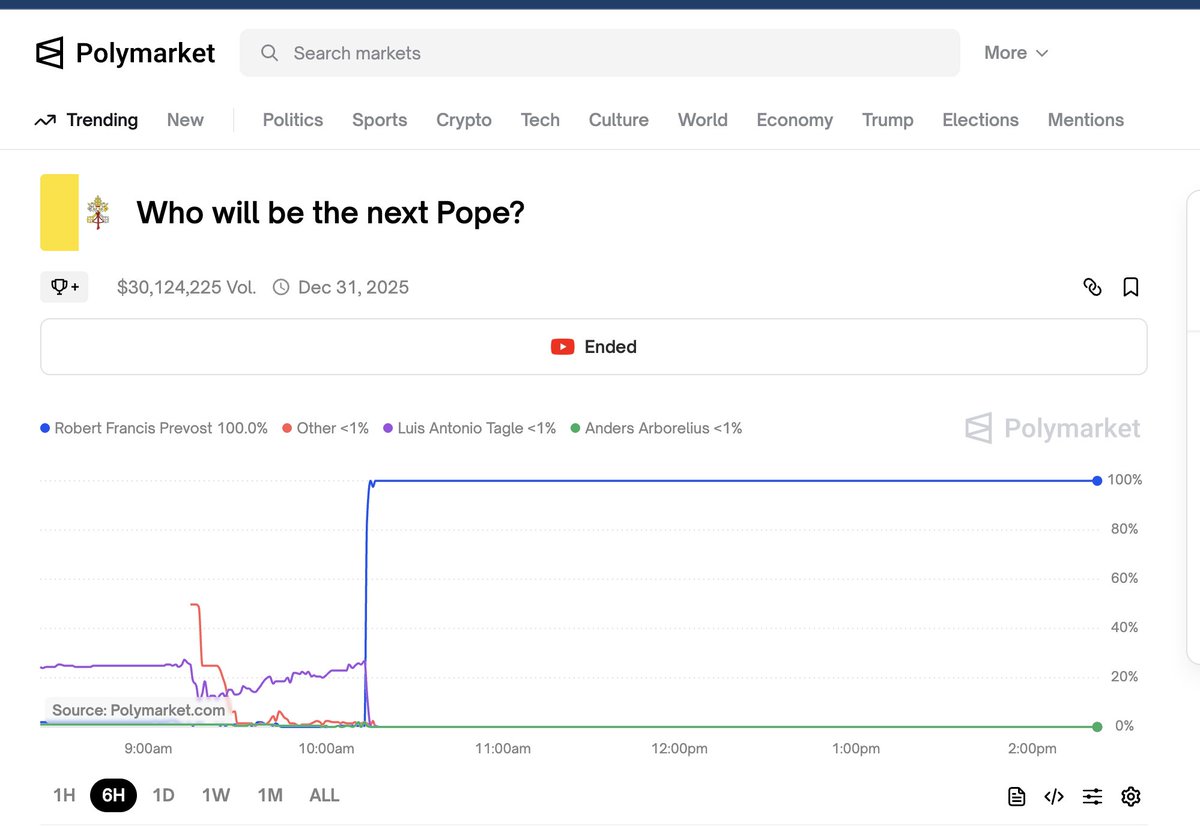This screenshot has height=826, width=1200.
Task: Select the ALL chart range
Action: coord(324,795)
